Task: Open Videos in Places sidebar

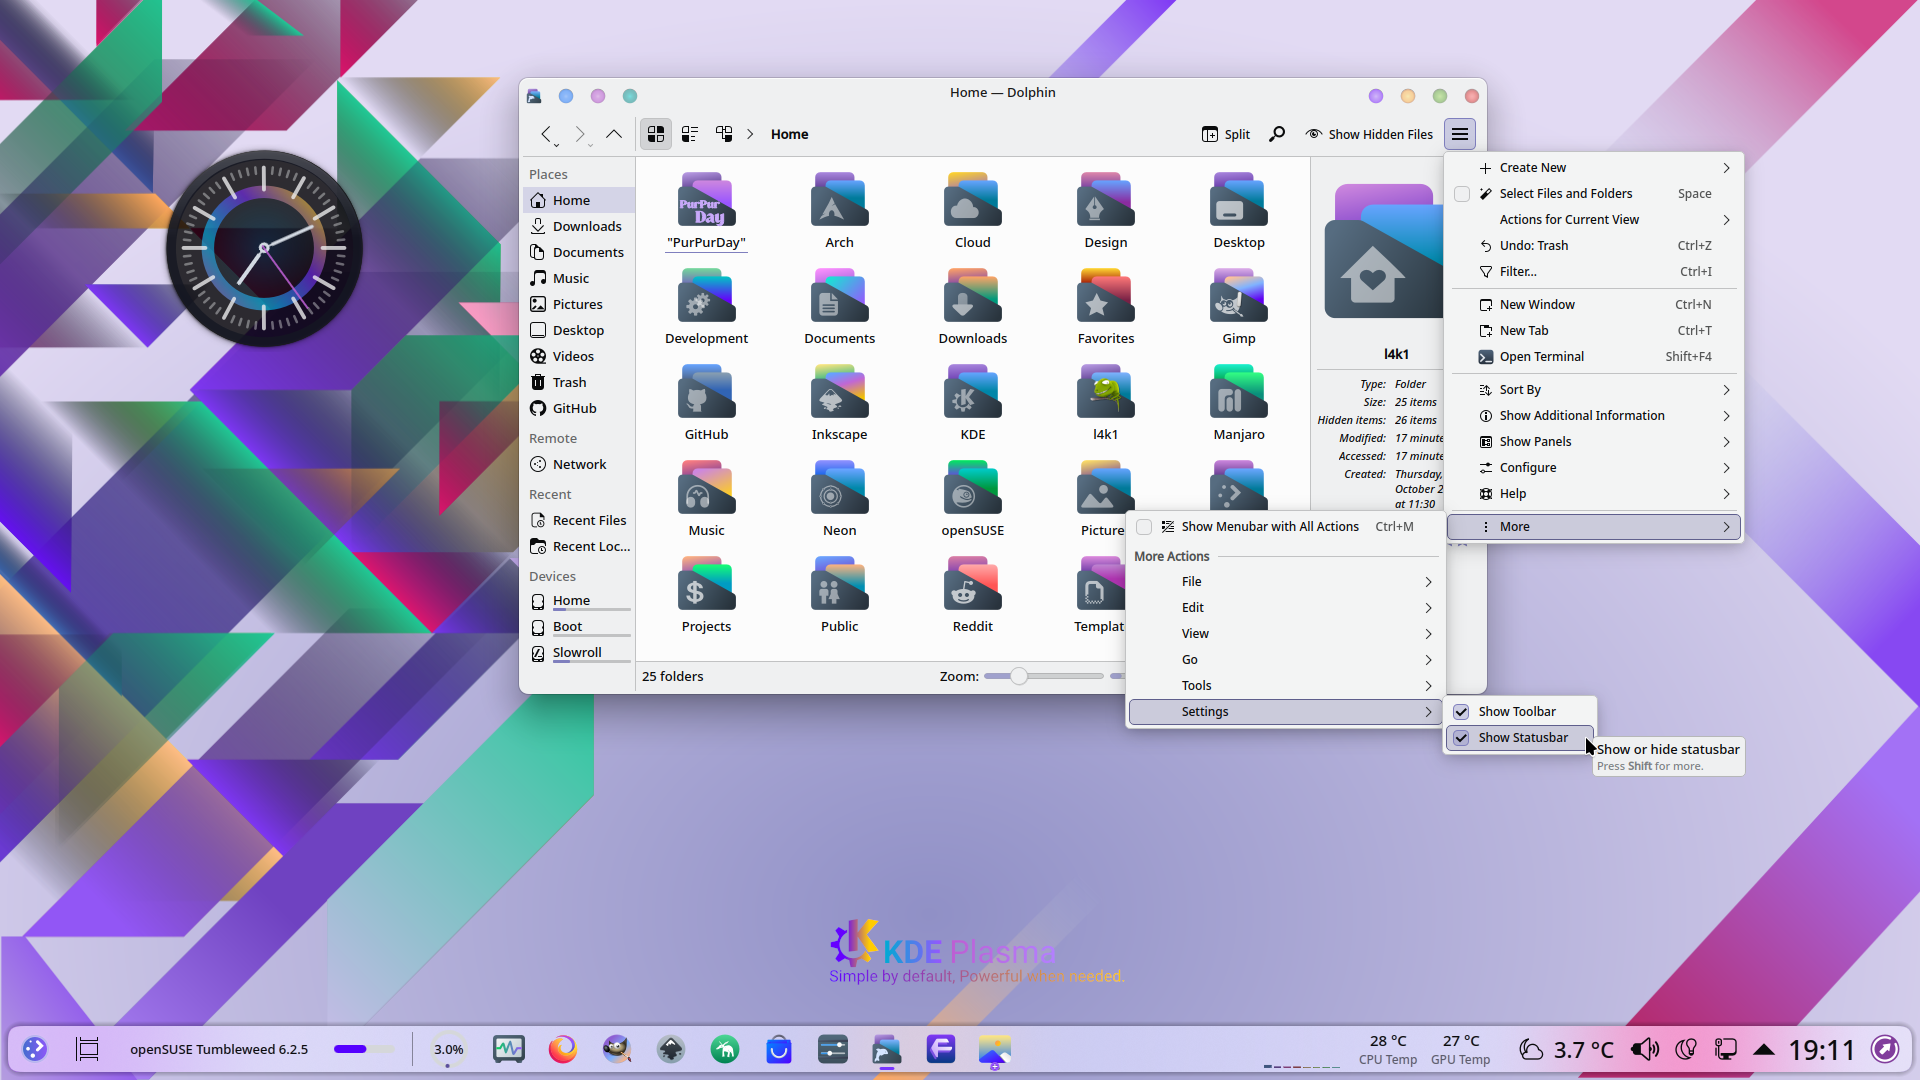Action: 579,357
